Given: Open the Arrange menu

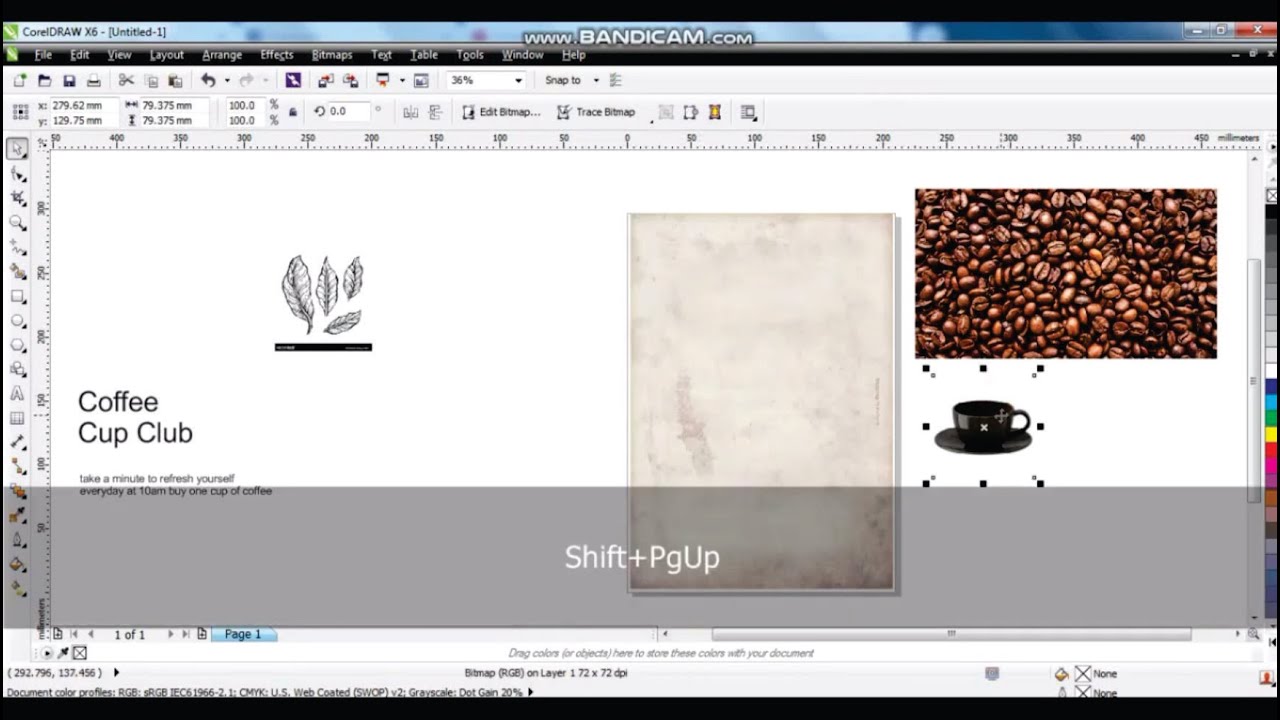Looking at the screenshot, I should click(222, 55).
